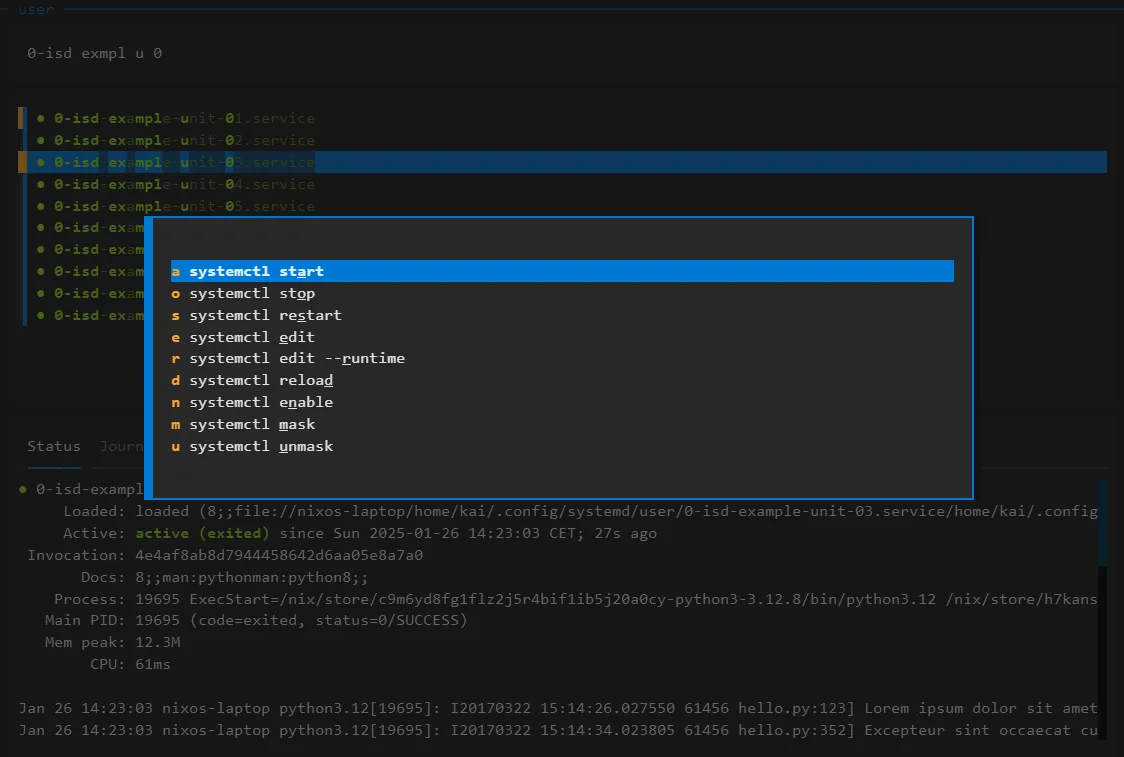Click the CPU value 61ms
The height and width of the screenshot is (757, 1124).
(x=153, y=665)
